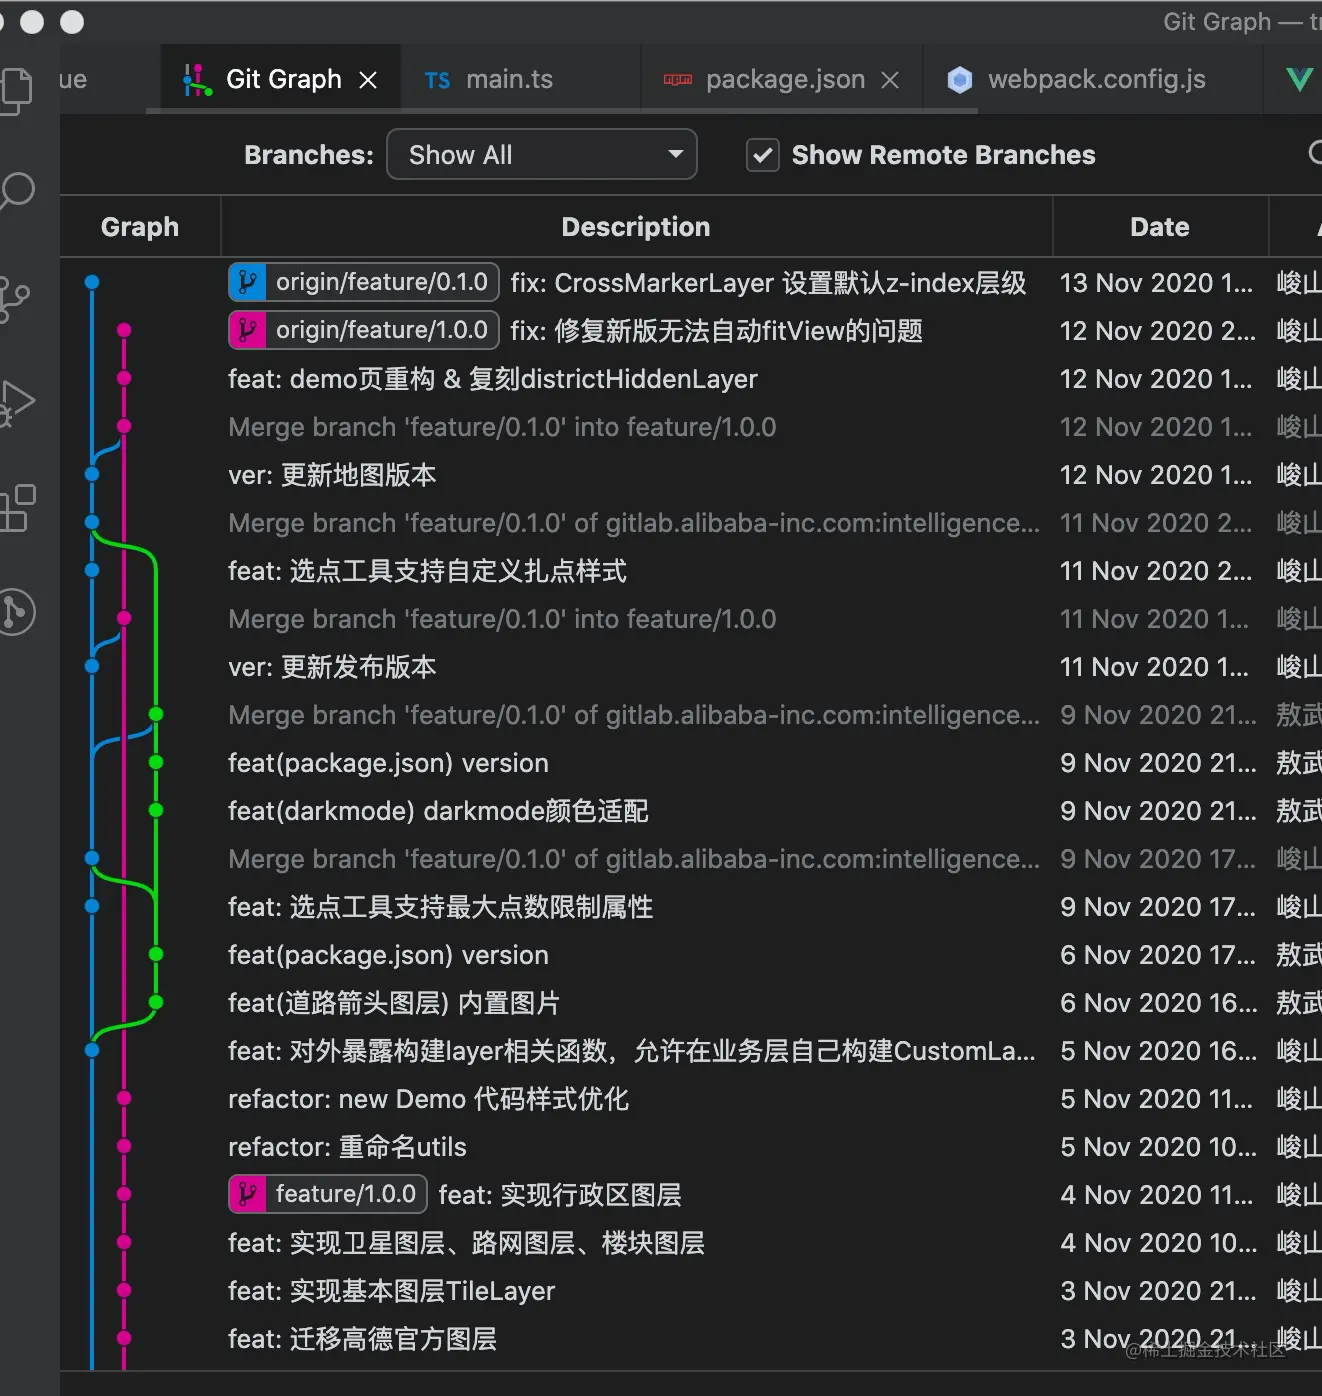Select commit 'feat(darkmode) darkmode颜色适配'

438,811
